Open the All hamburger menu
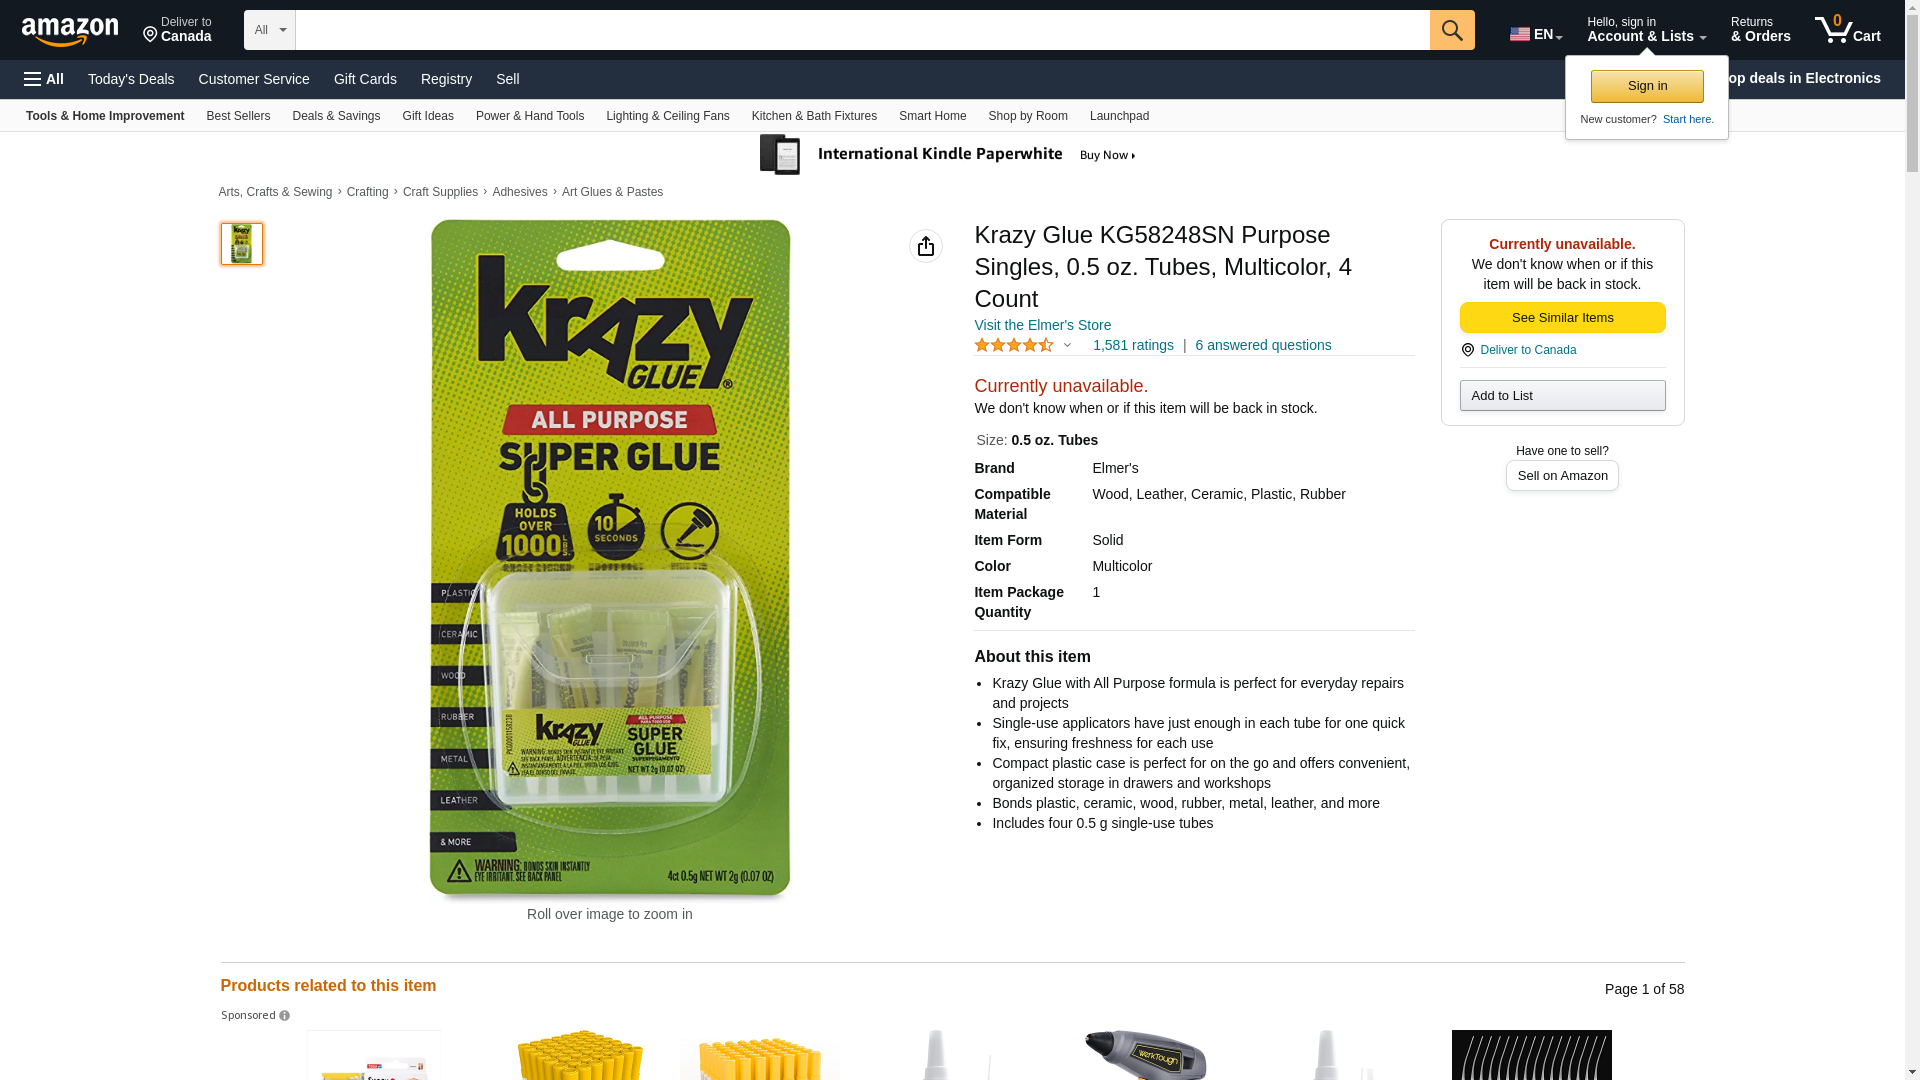This screenshot has height=1080, width=1920. [44, 79]
